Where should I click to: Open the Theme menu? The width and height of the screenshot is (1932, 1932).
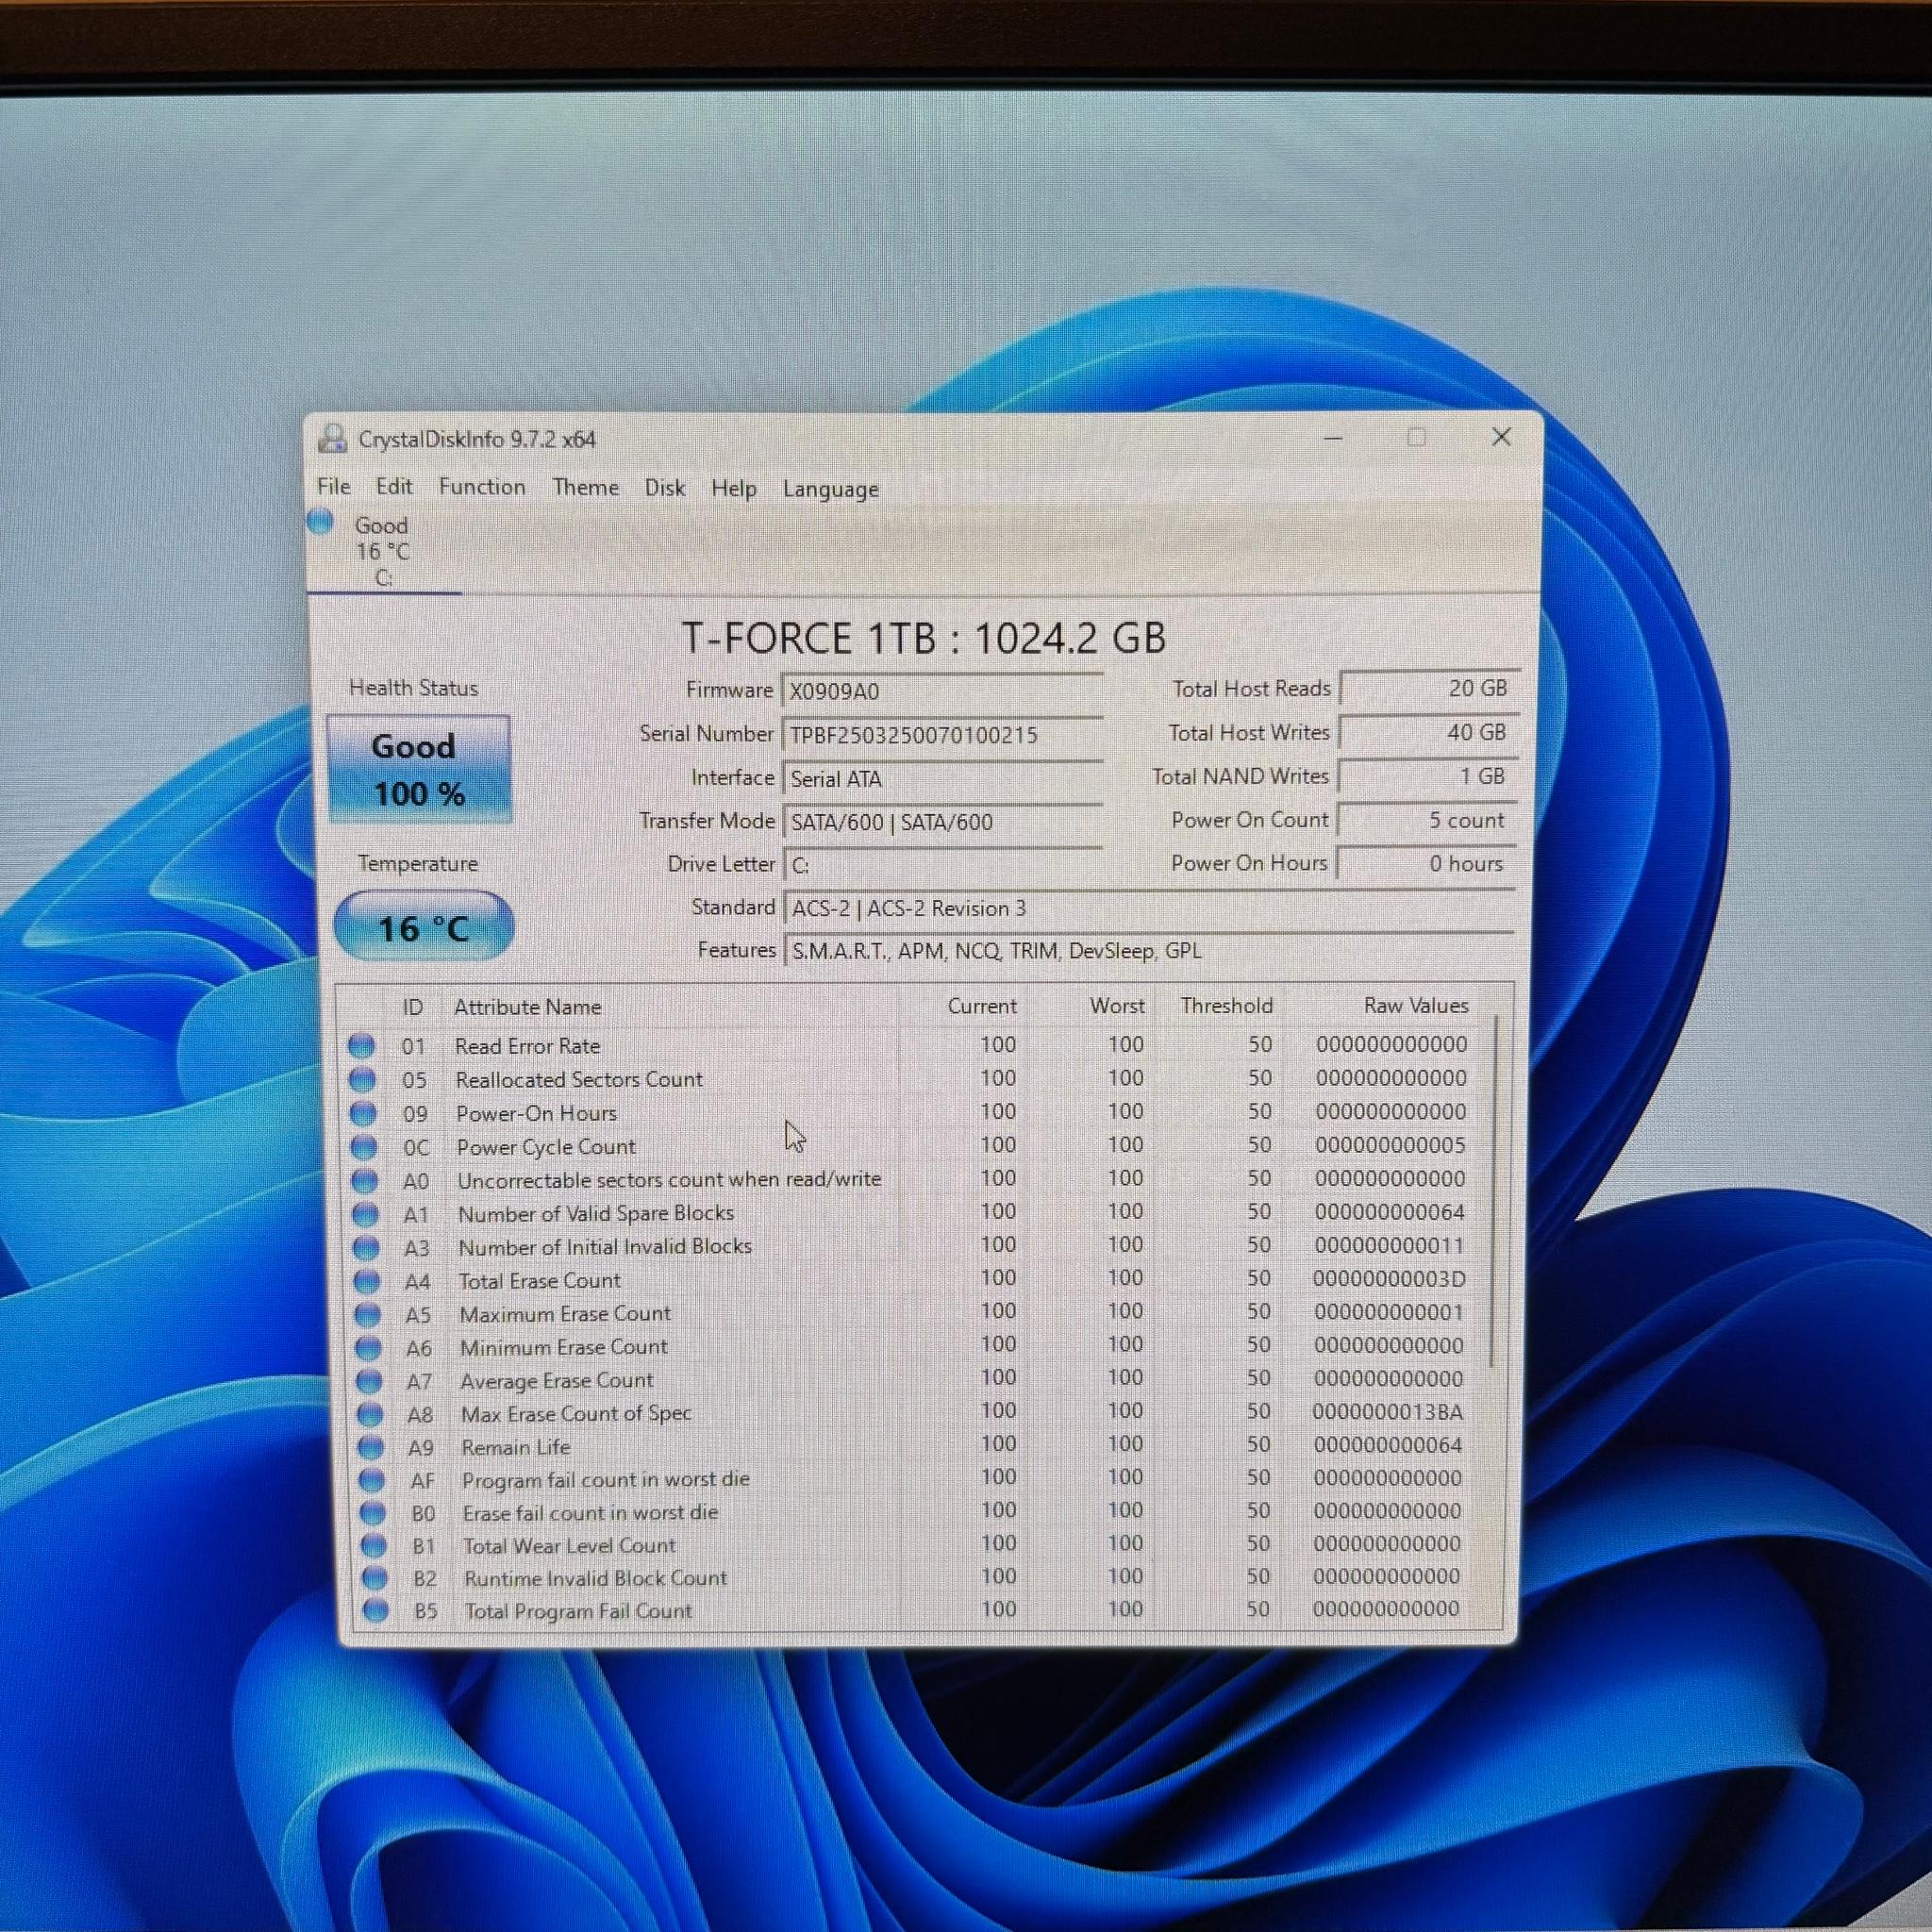(x=586, y=487)
